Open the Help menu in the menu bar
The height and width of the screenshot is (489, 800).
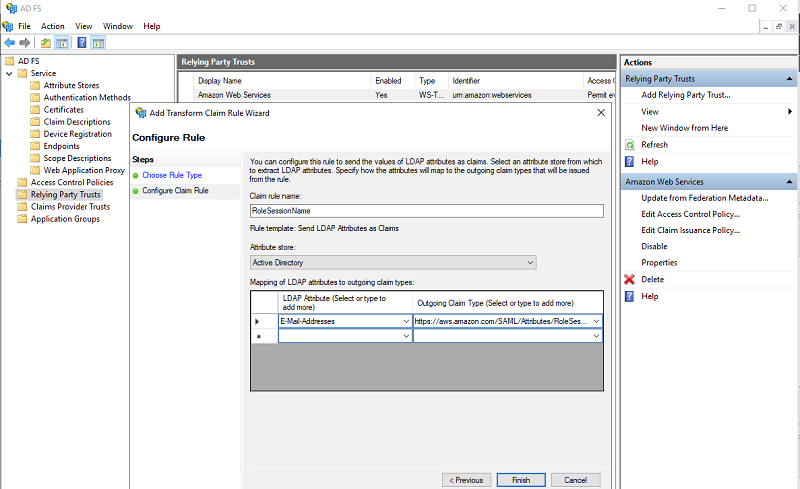(152, 26)
